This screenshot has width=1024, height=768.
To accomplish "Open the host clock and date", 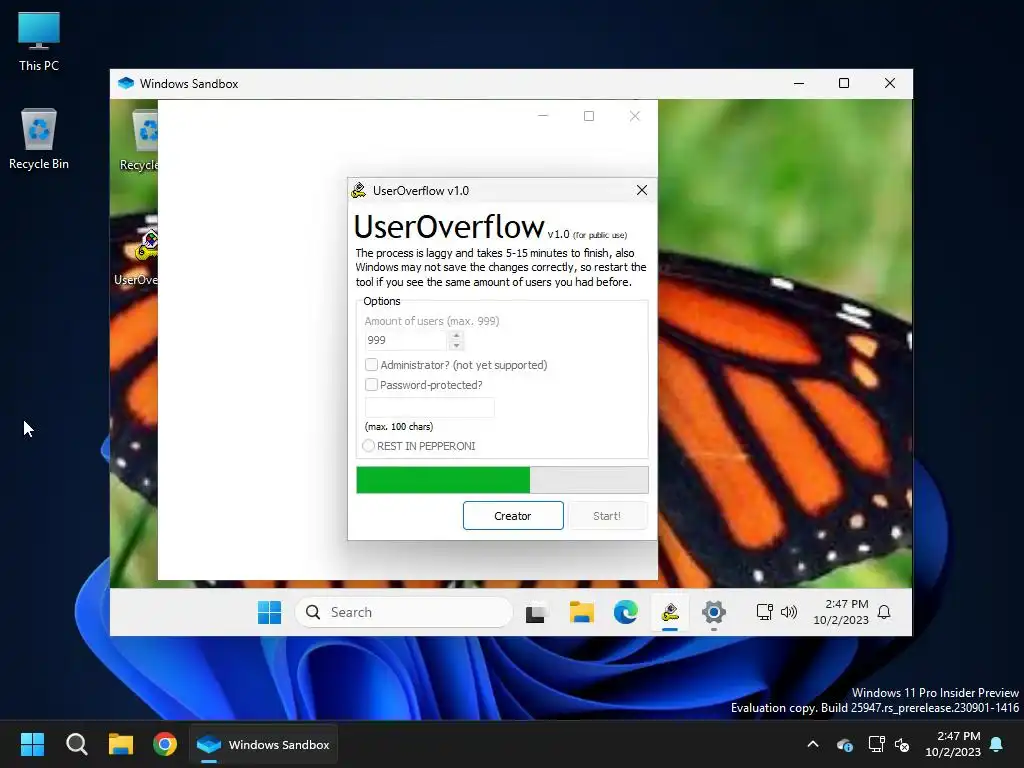I will pyautogui.click(x=953, y=744).
